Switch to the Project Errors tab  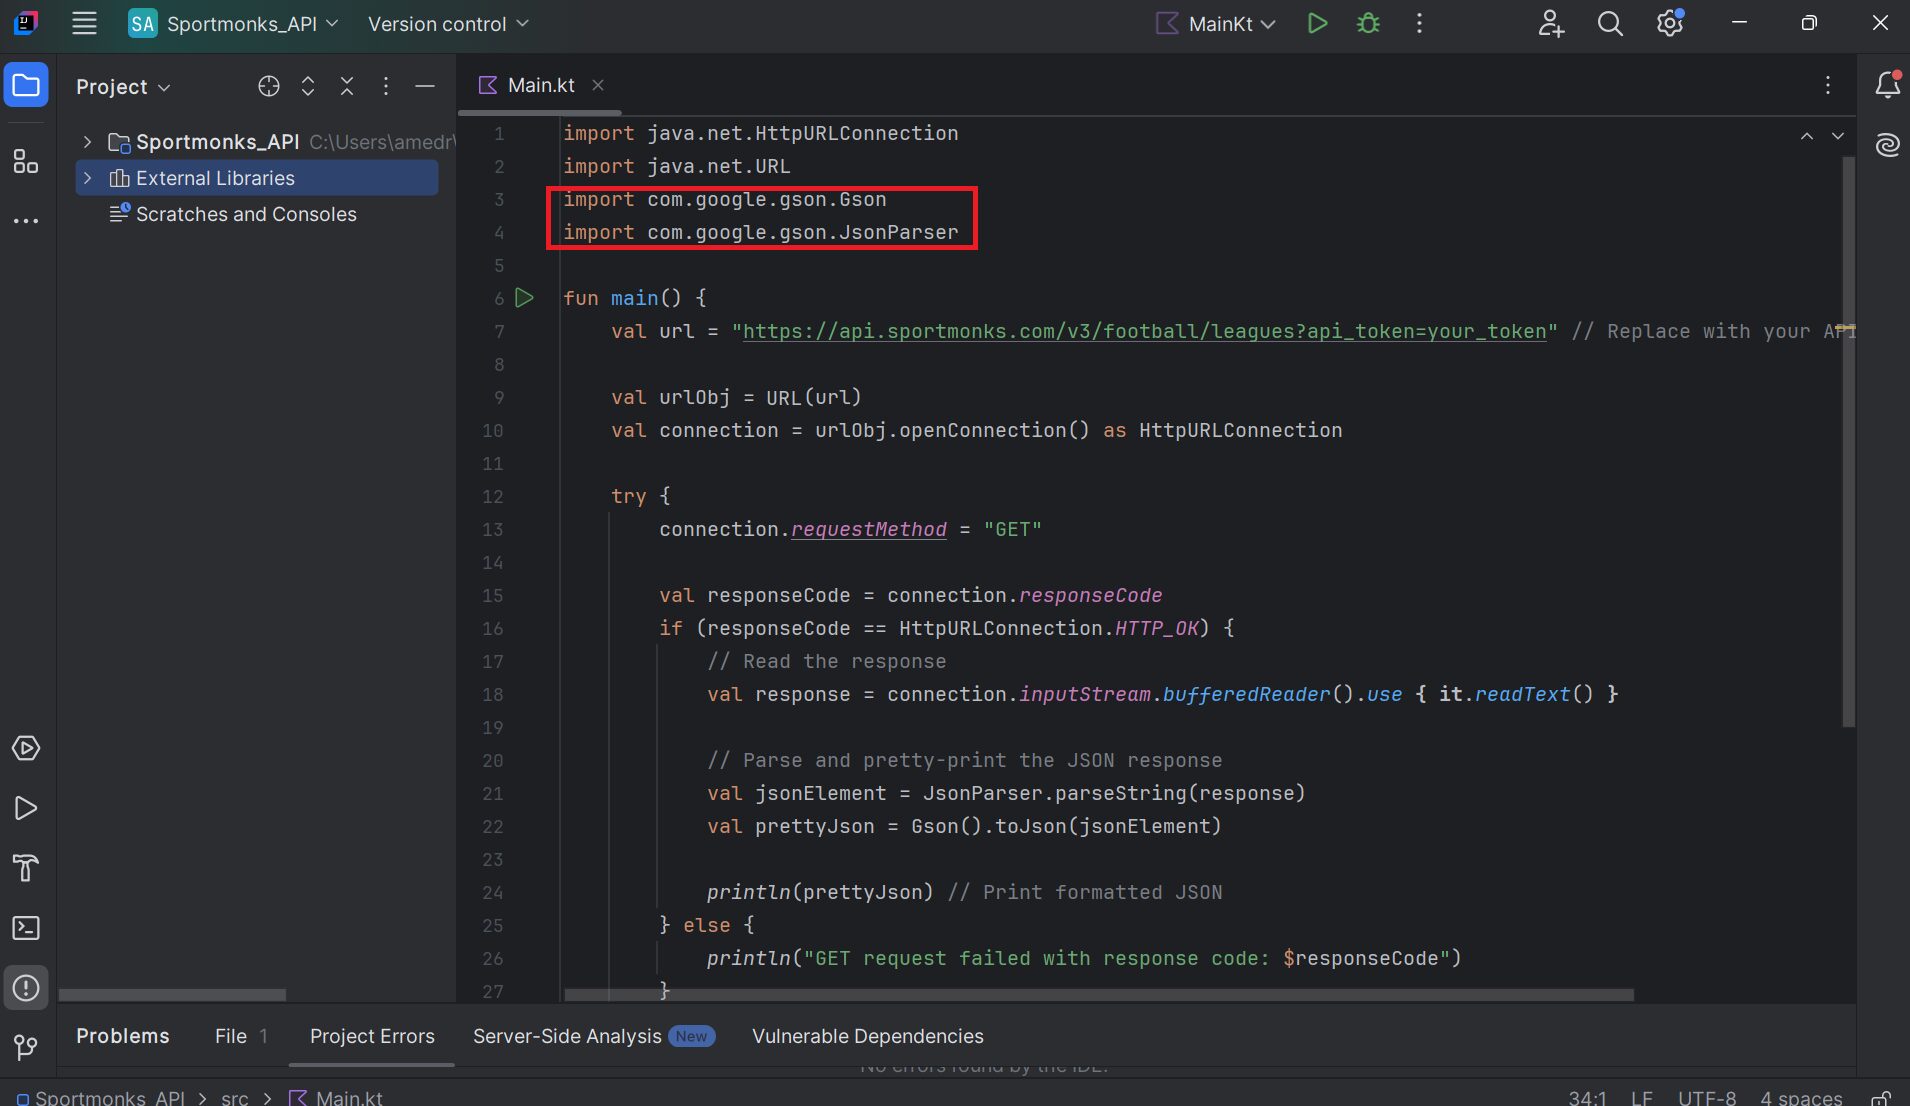[372, 1036]
